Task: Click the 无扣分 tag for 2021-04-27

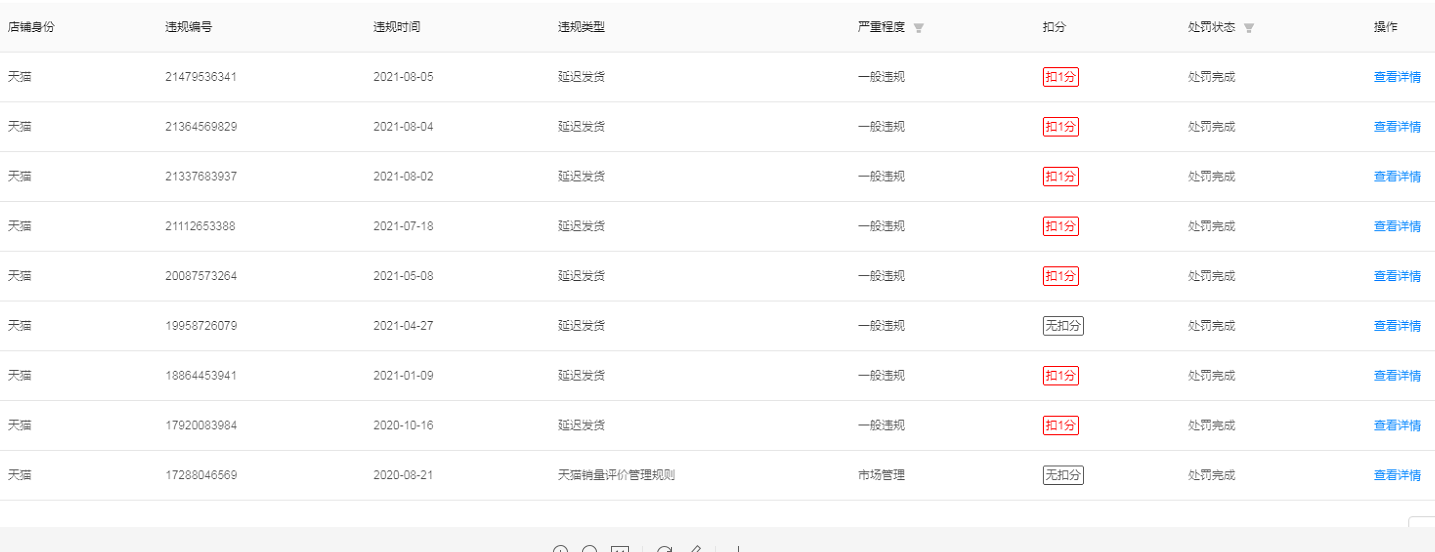Action: [x=1063, y=326]
